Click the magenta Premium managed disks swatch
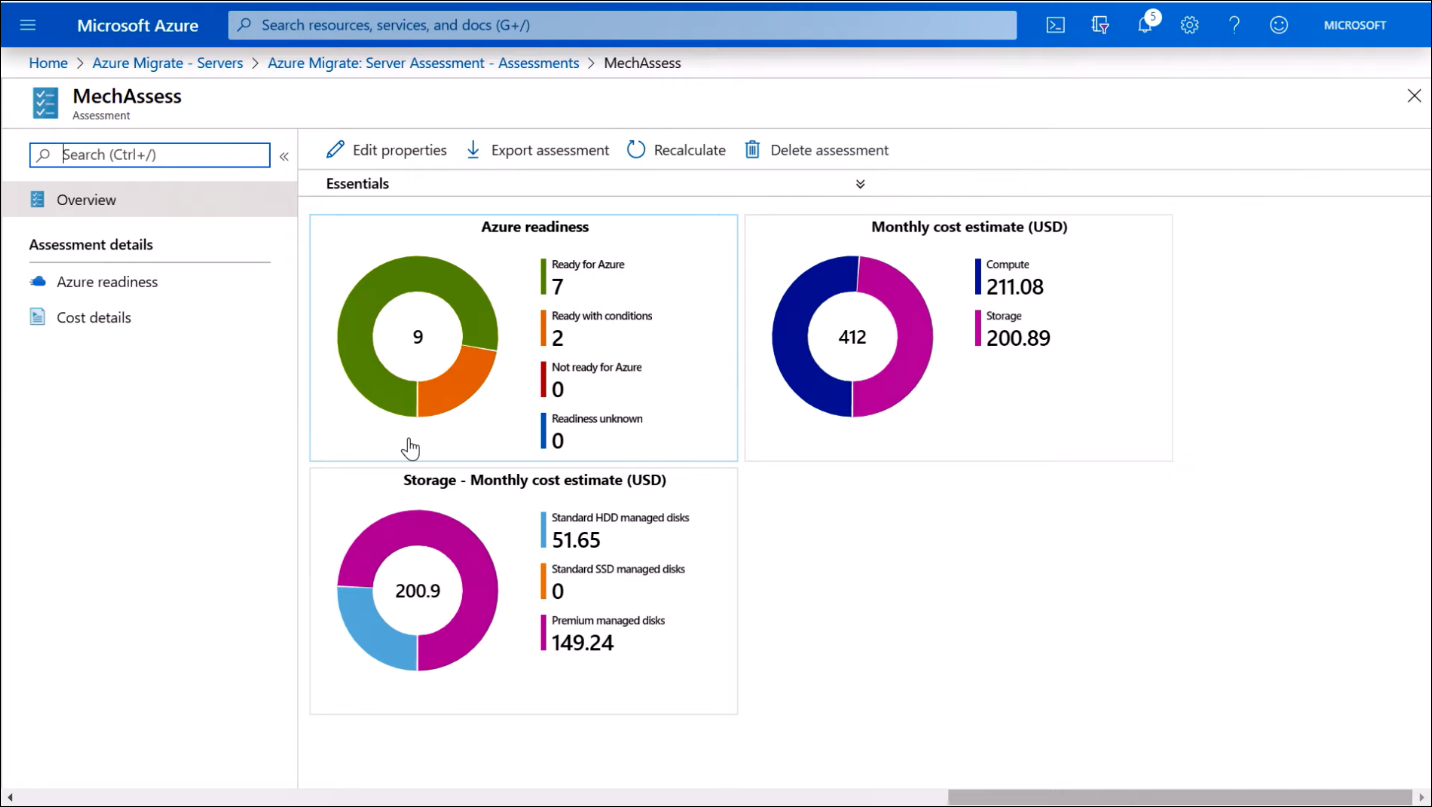This screenshot has width=1432, height=807. point(544,632)
